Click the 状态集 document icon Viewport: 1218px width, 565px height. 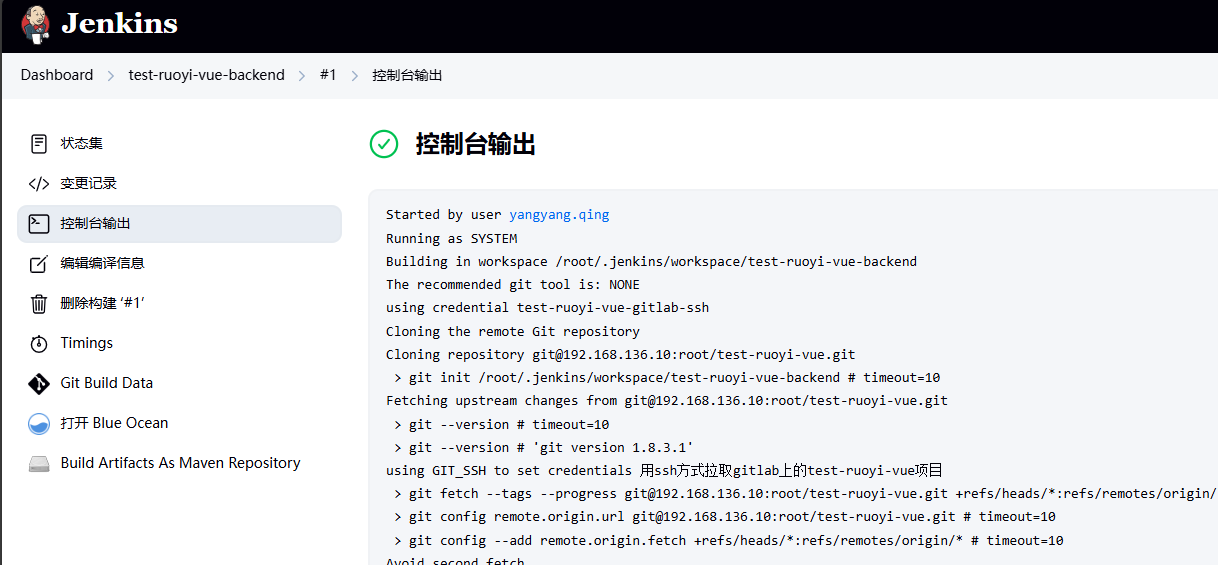pyautogui.click(x=39, y=144)
